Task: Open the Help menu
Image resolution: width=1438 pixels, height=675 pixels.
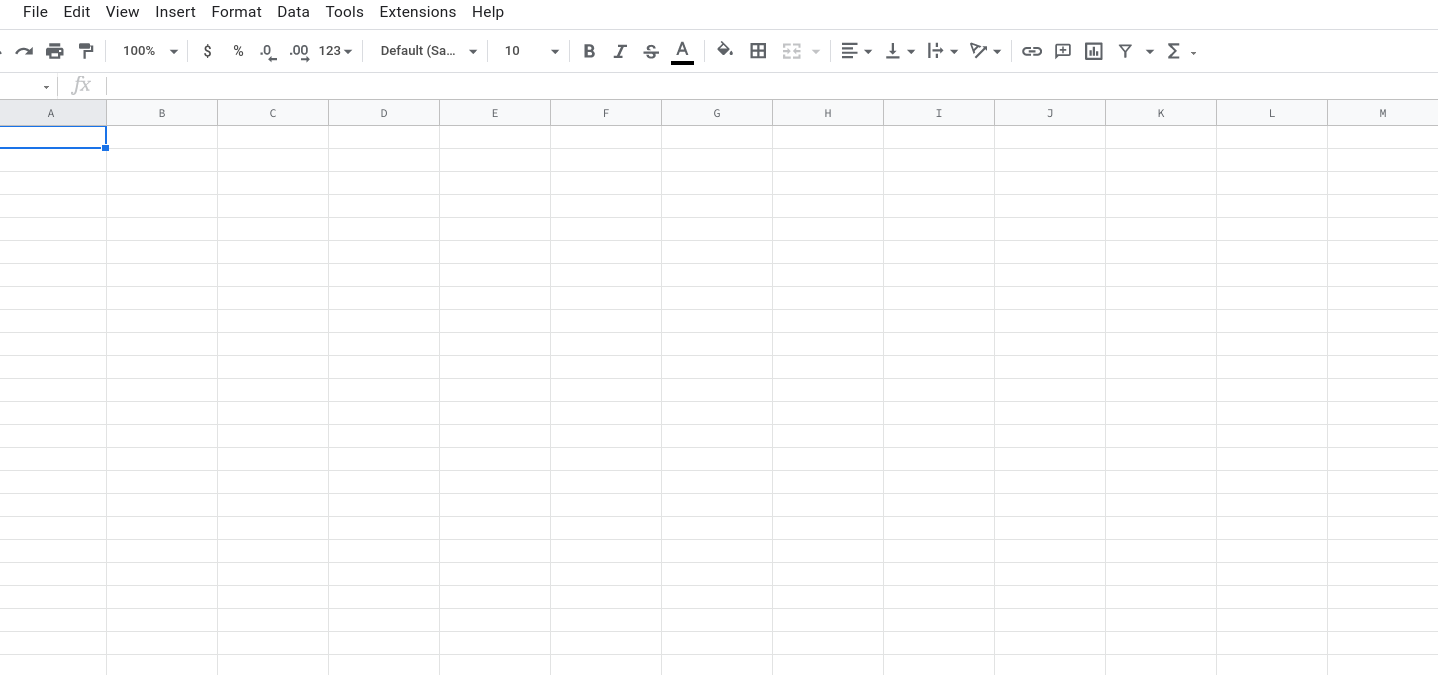Action: tap(488, 12)
